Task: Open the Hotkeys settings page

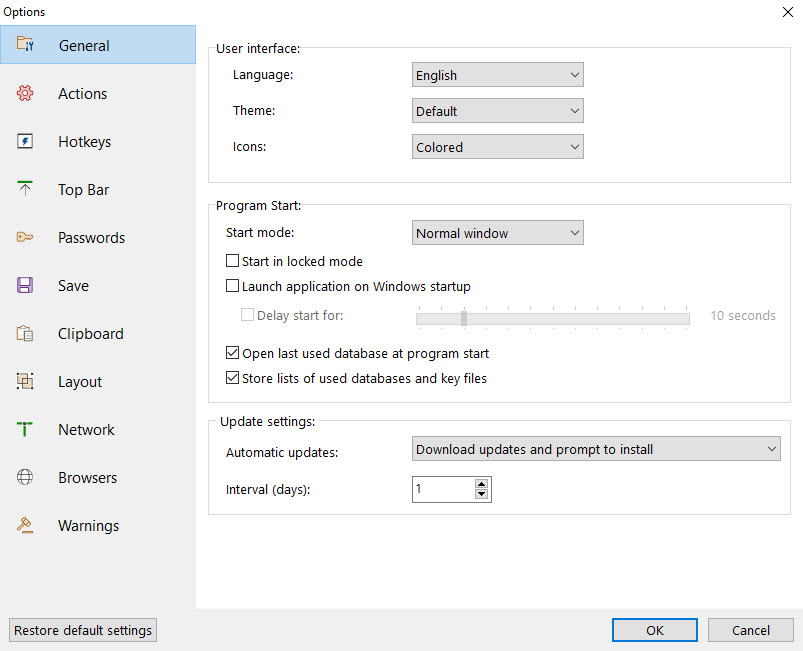Action: (98, 141)
